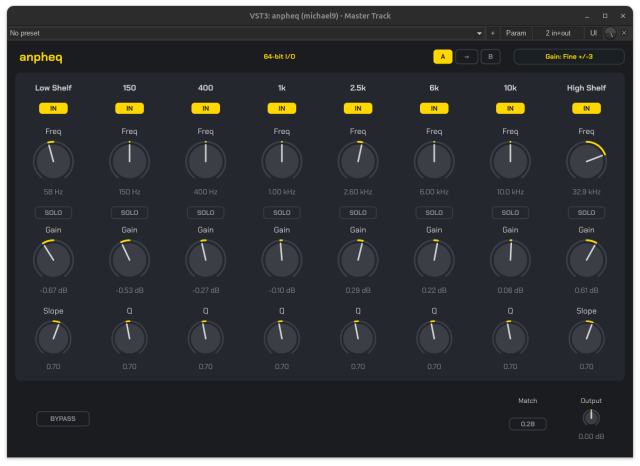Toggle the 10k band IN button
640x466 pixels.
click(510, 109)
